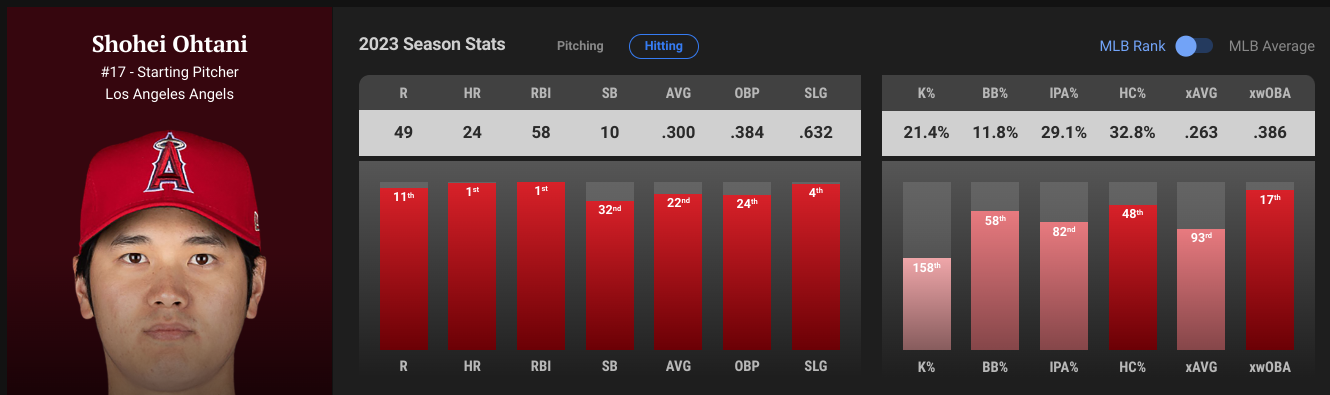The image size is (1330, 395).
Task: Select the Hitting stats tab
Action: click(x=664, y=46)
